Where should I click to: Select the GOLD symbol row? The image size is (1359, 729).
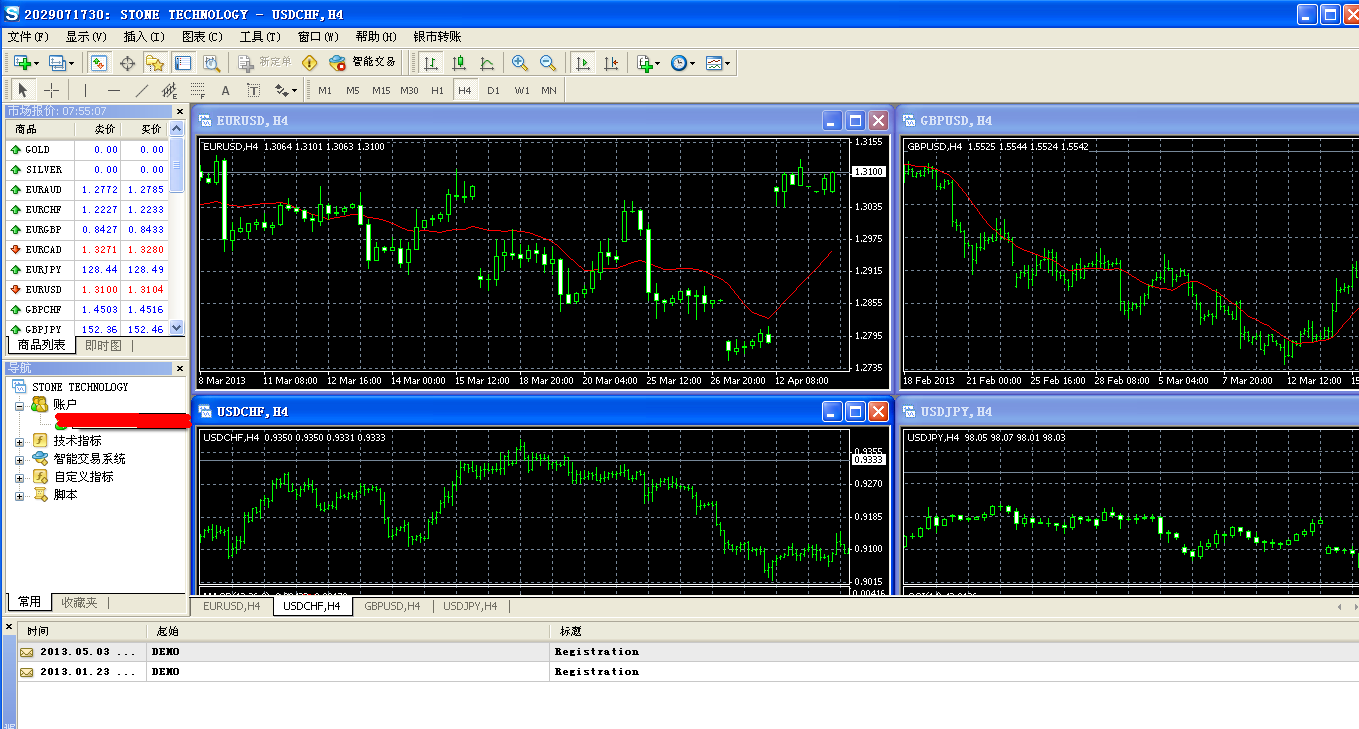click(87, 149)
